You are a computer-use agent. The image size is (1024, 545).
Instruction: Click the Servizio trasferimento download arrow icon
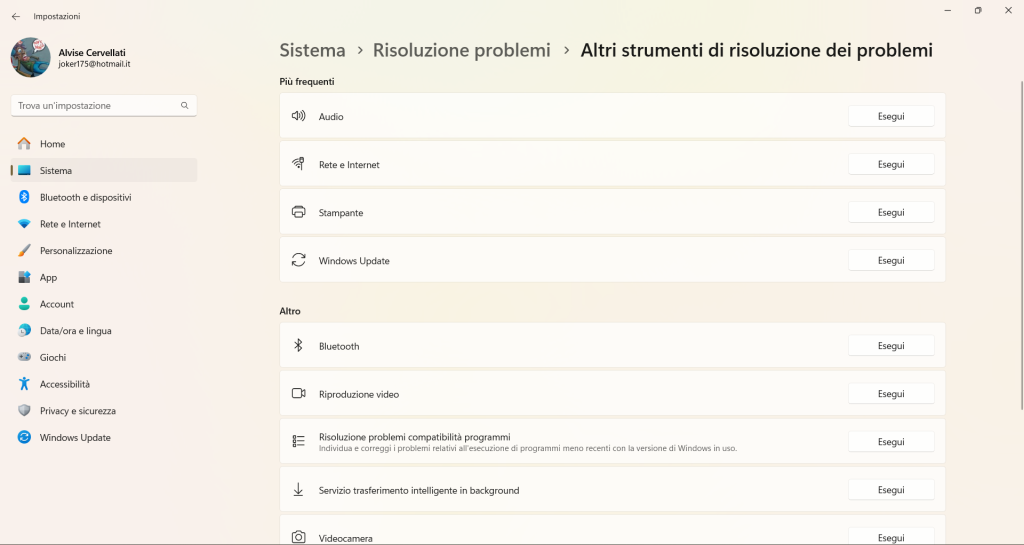(x=298, y=489)
